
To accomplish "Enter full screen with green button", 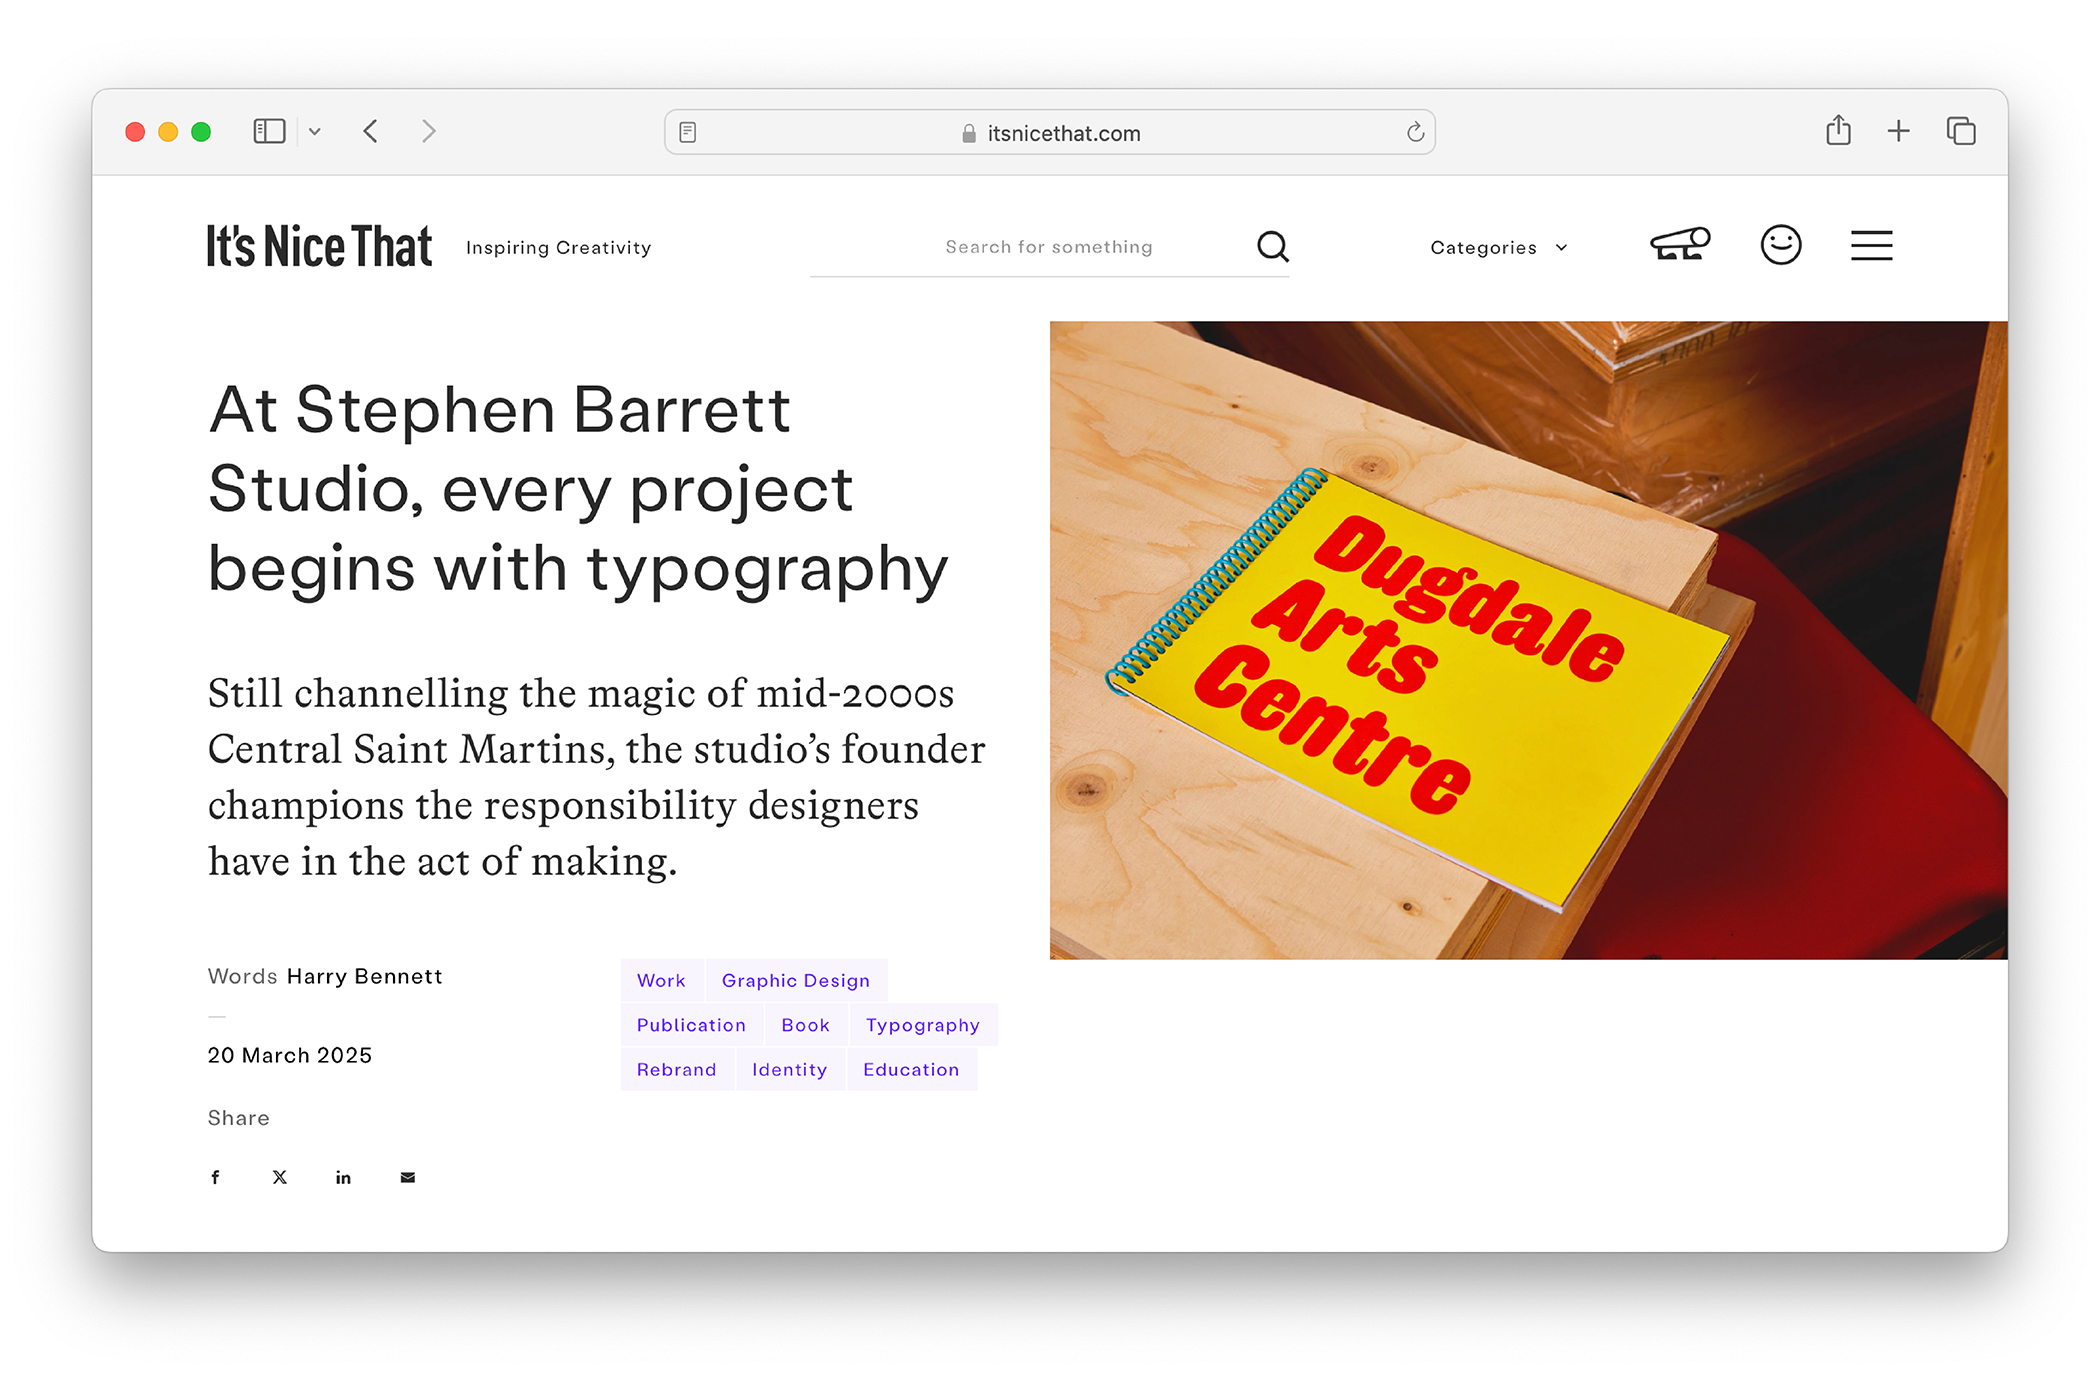I will [201, 132].
